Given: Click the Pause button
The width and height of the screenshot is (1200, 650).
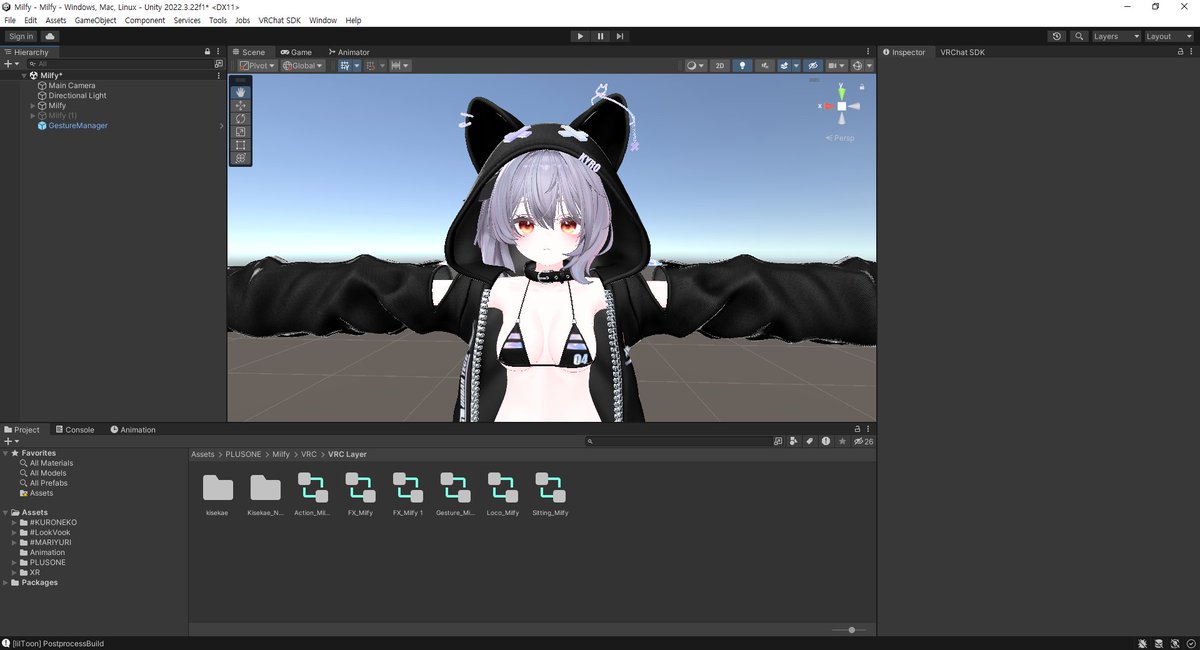Looking at the screenshot, I should pos(600,36).
